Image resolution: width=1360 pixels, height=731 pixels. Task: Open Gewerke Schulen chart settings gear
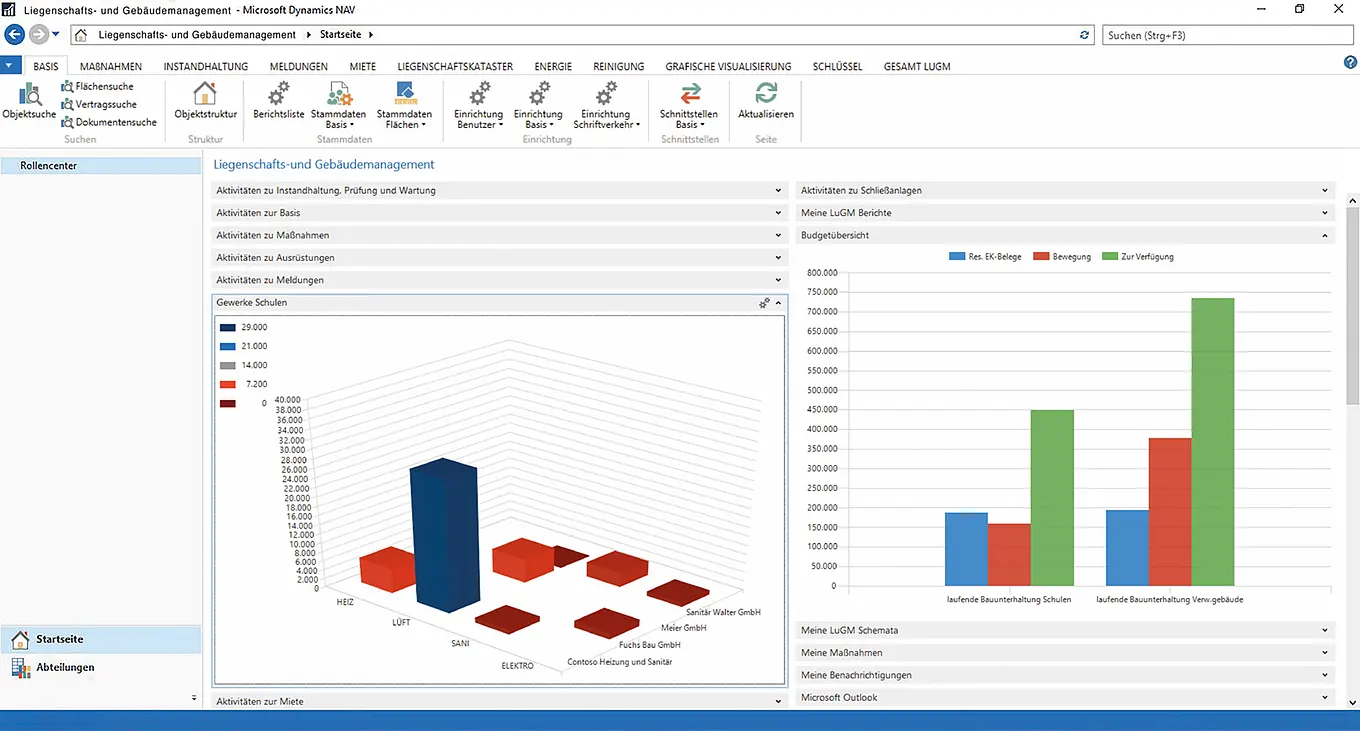click(764, 303)
